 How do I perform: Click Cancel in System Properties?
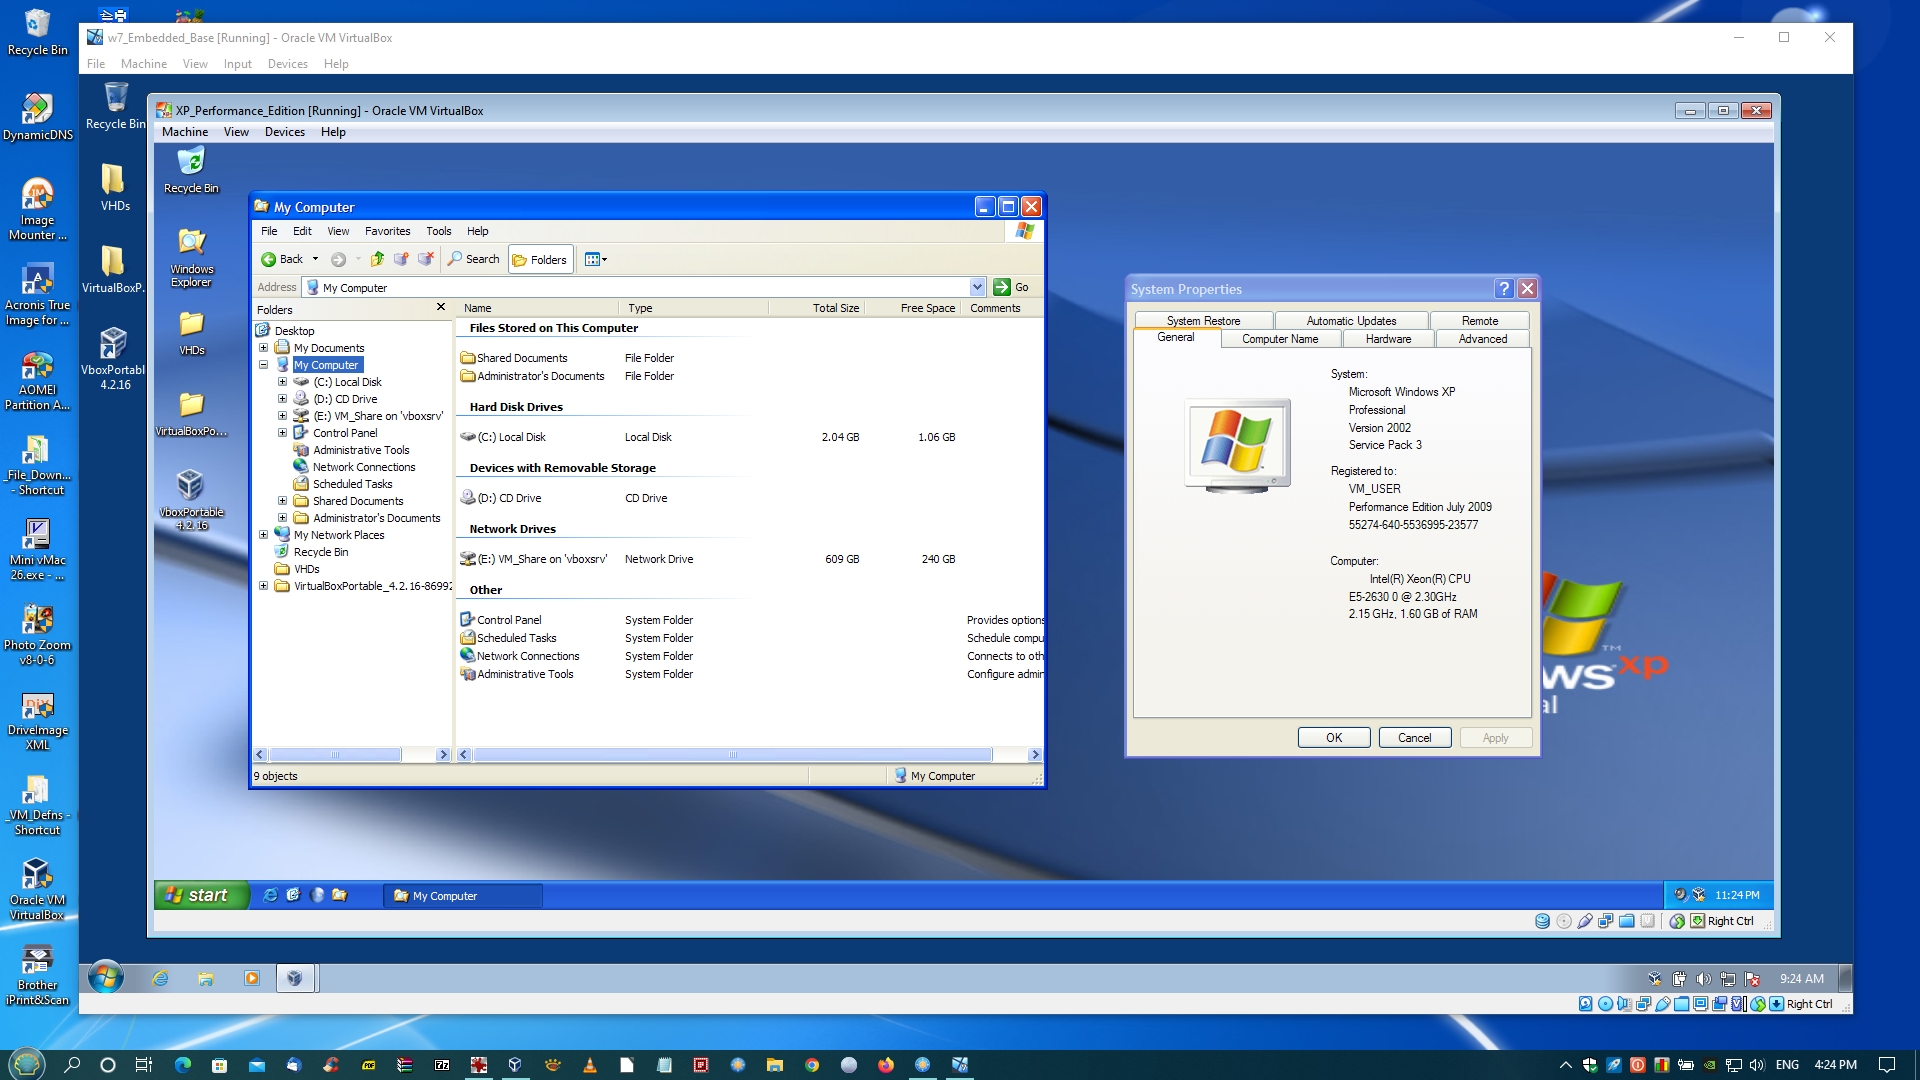(x=1414, y=738)
